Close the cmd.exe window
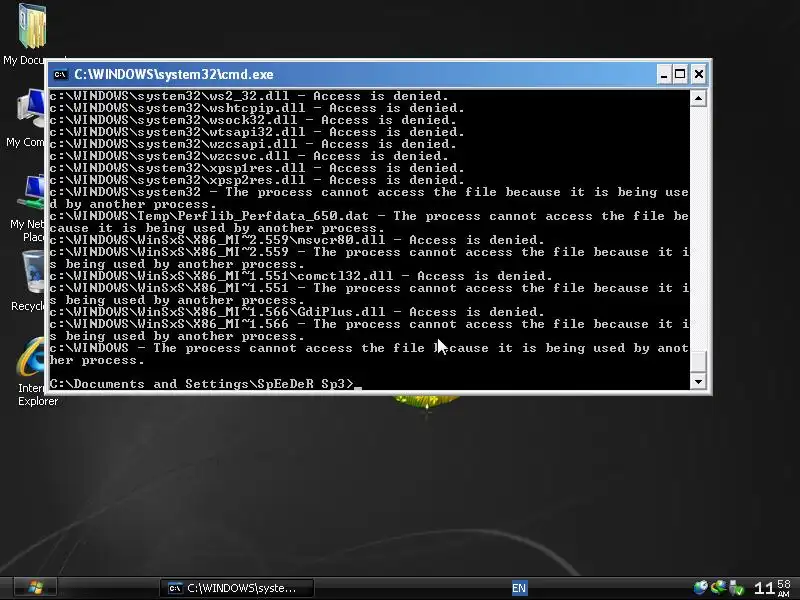 click(698, 74)
